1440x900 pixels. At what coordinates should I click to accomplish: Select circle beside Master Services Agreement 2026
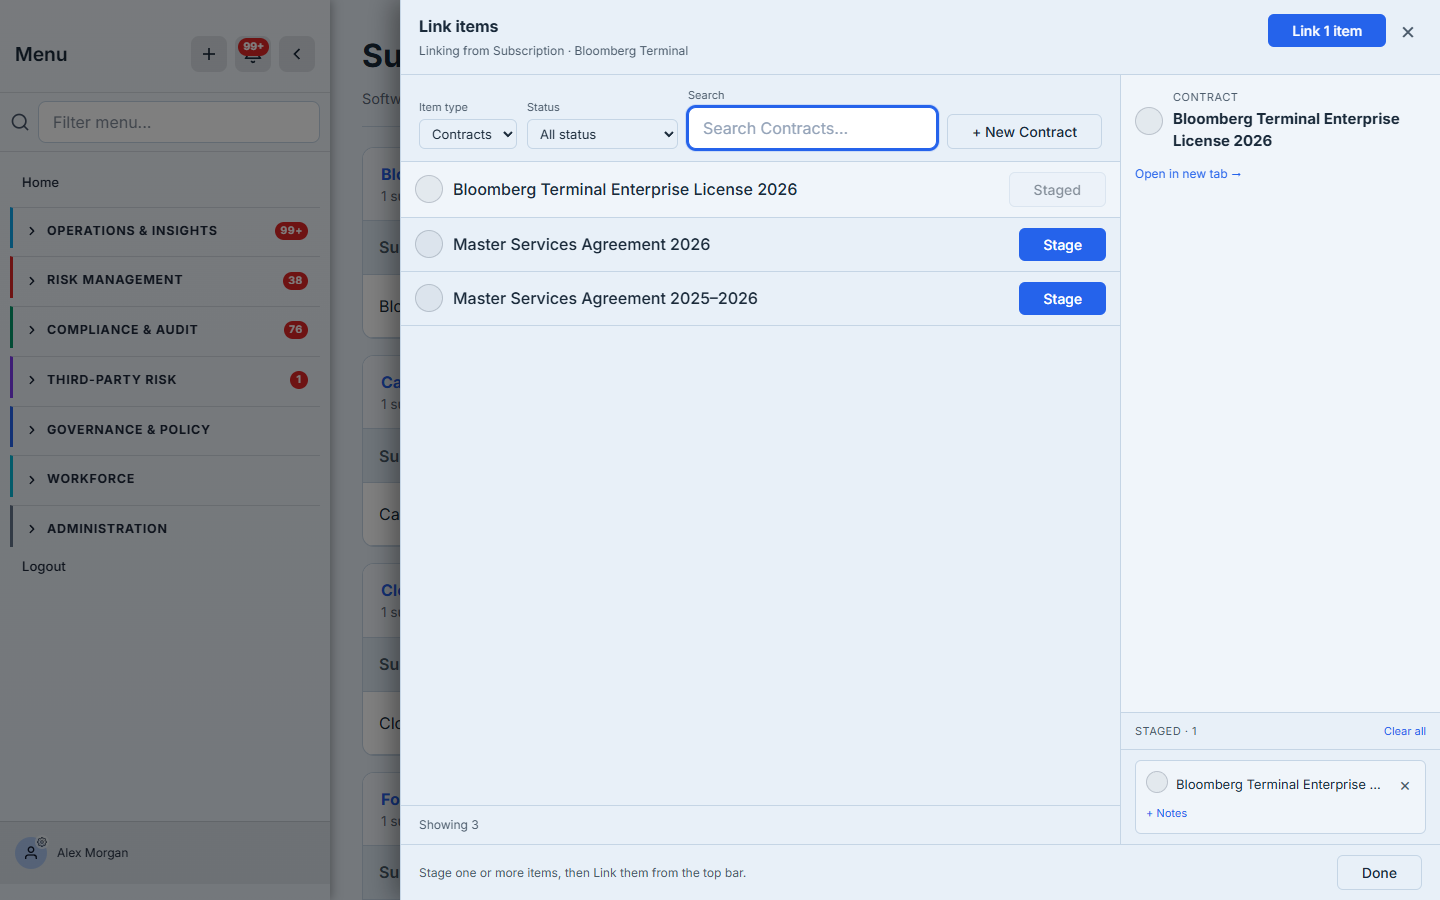[x=429, y=244]
